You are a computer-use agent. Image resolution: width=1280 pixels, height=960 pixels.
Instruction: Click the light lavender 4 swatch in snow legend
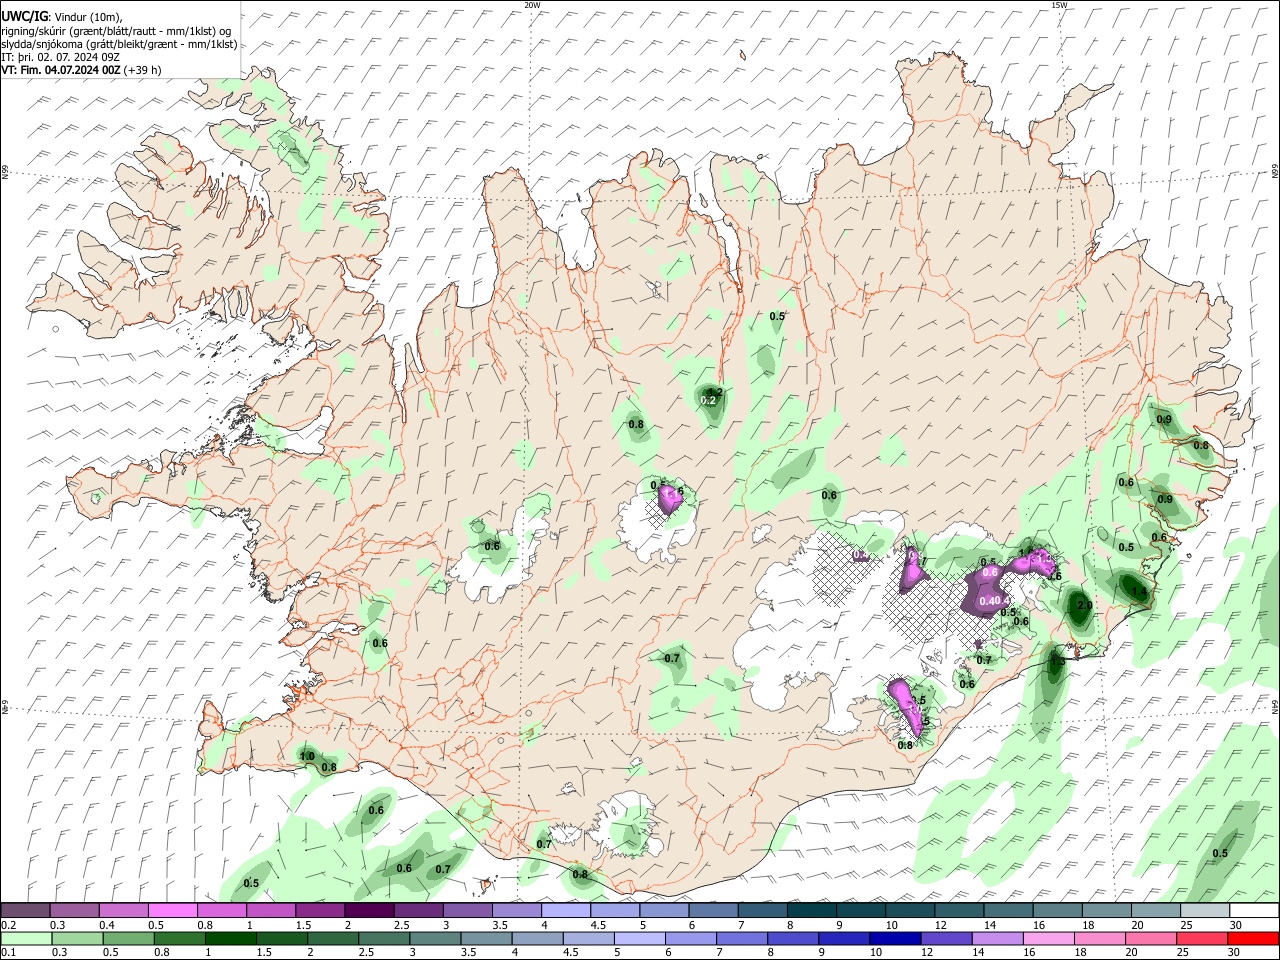(x=565, y=911)
